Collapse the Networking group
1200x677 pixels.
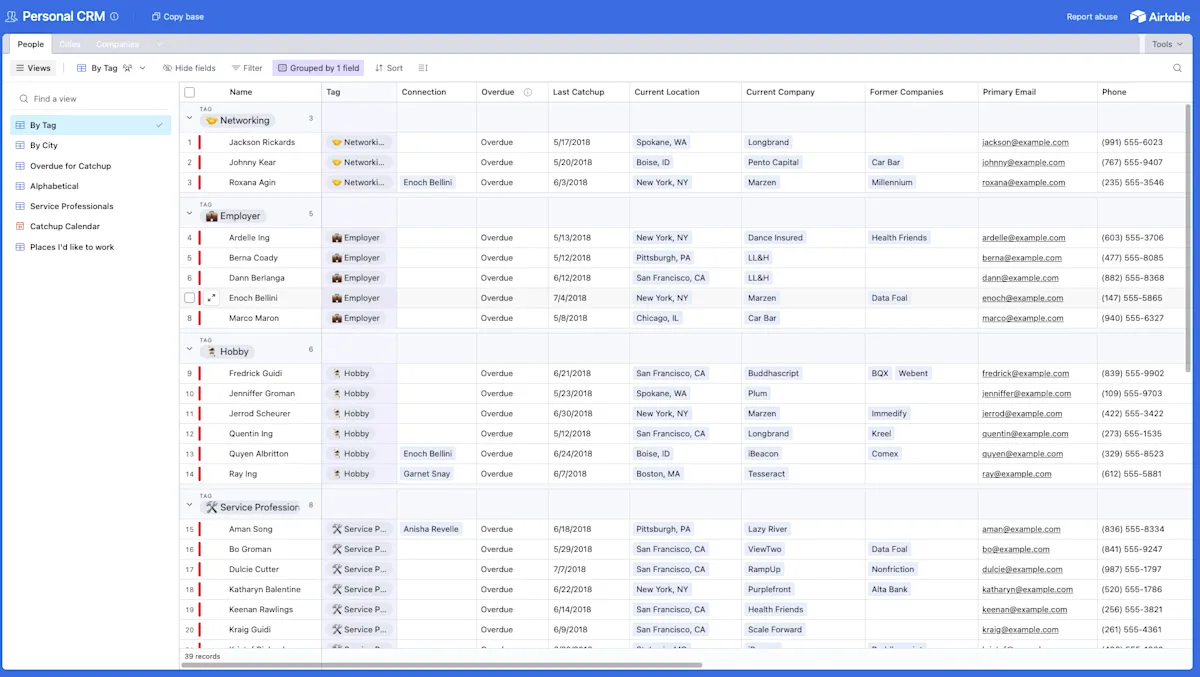point(189,118)
